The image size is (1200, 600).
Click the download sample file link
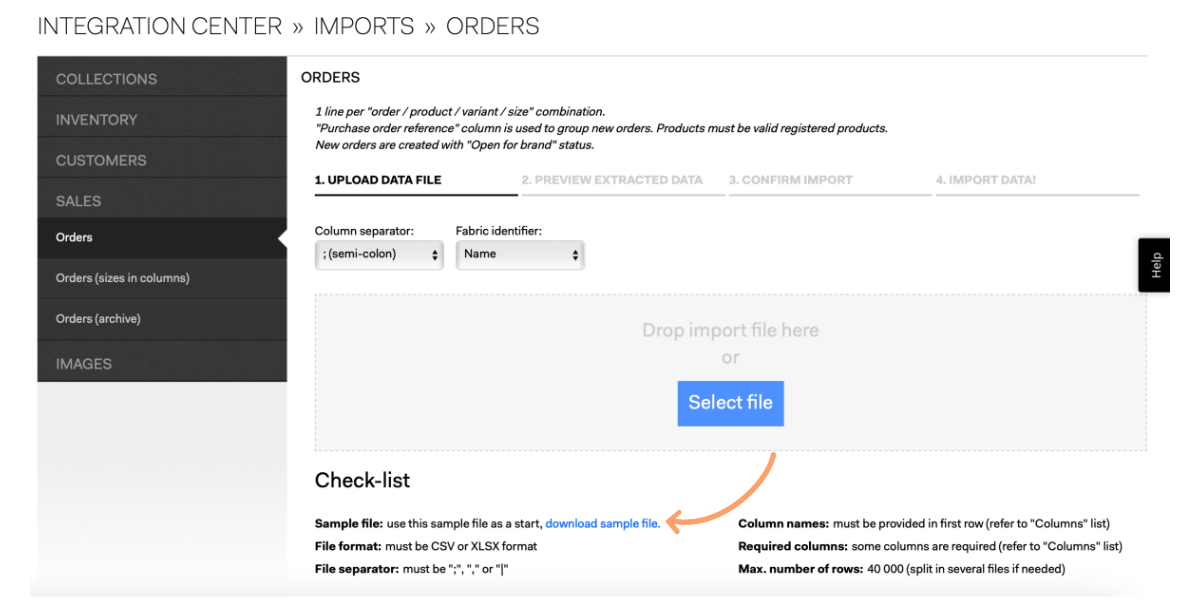[602, 524]
